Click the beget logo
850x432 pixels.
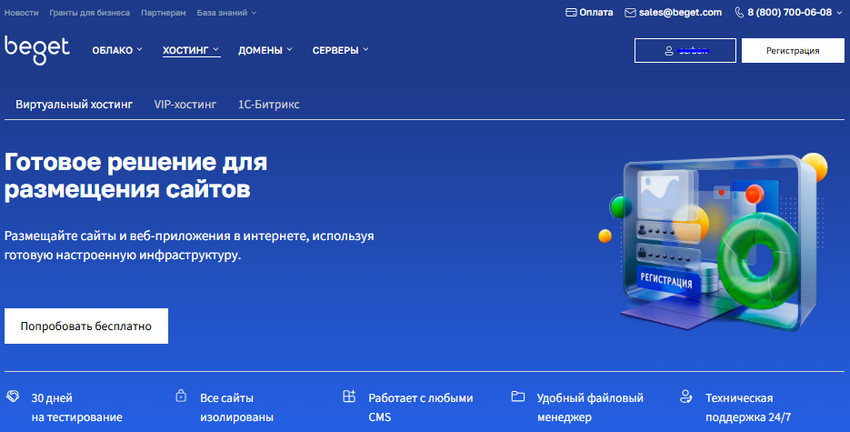pyautogui.click(x=37, y=50)
